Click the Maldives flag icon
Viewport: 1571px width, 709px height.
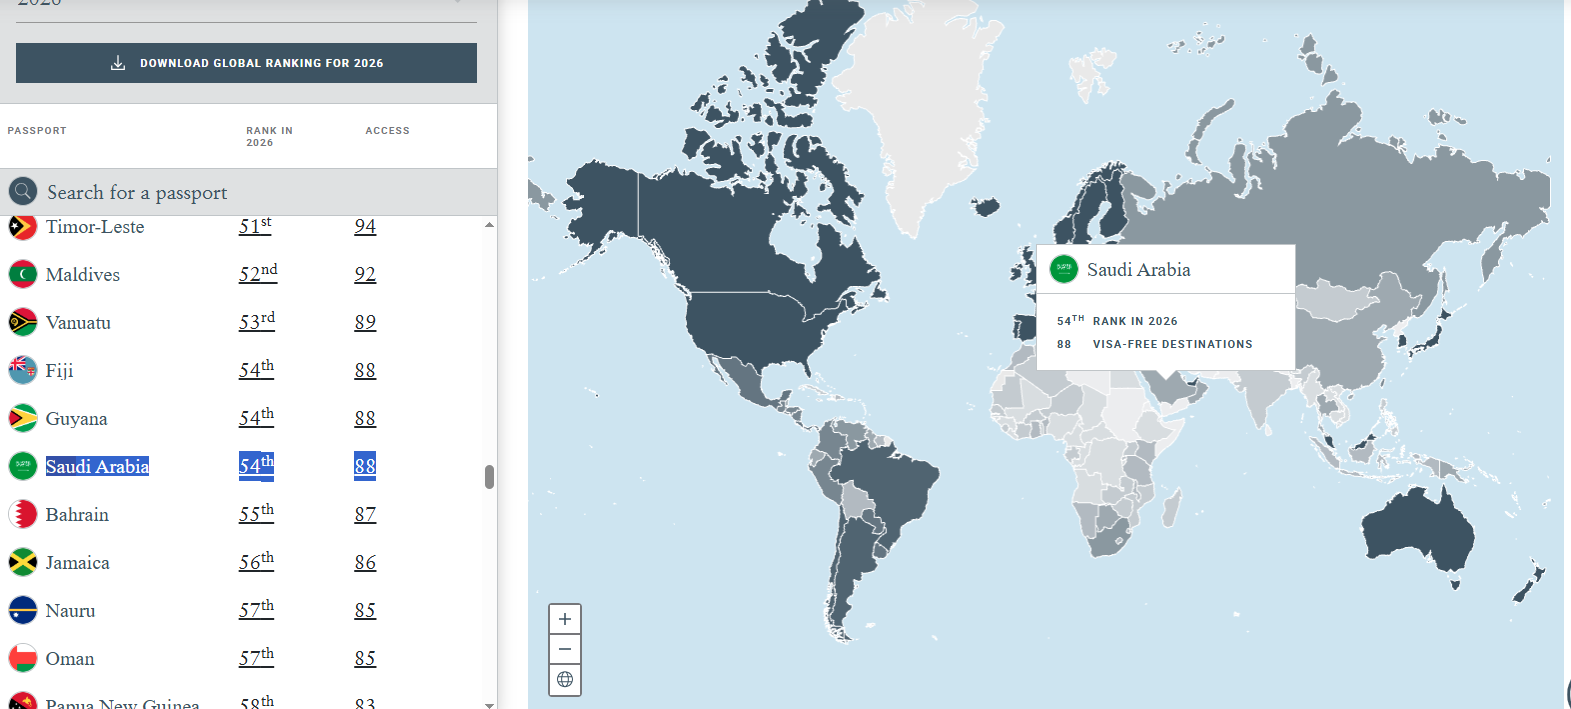click(x=23, y=275)
